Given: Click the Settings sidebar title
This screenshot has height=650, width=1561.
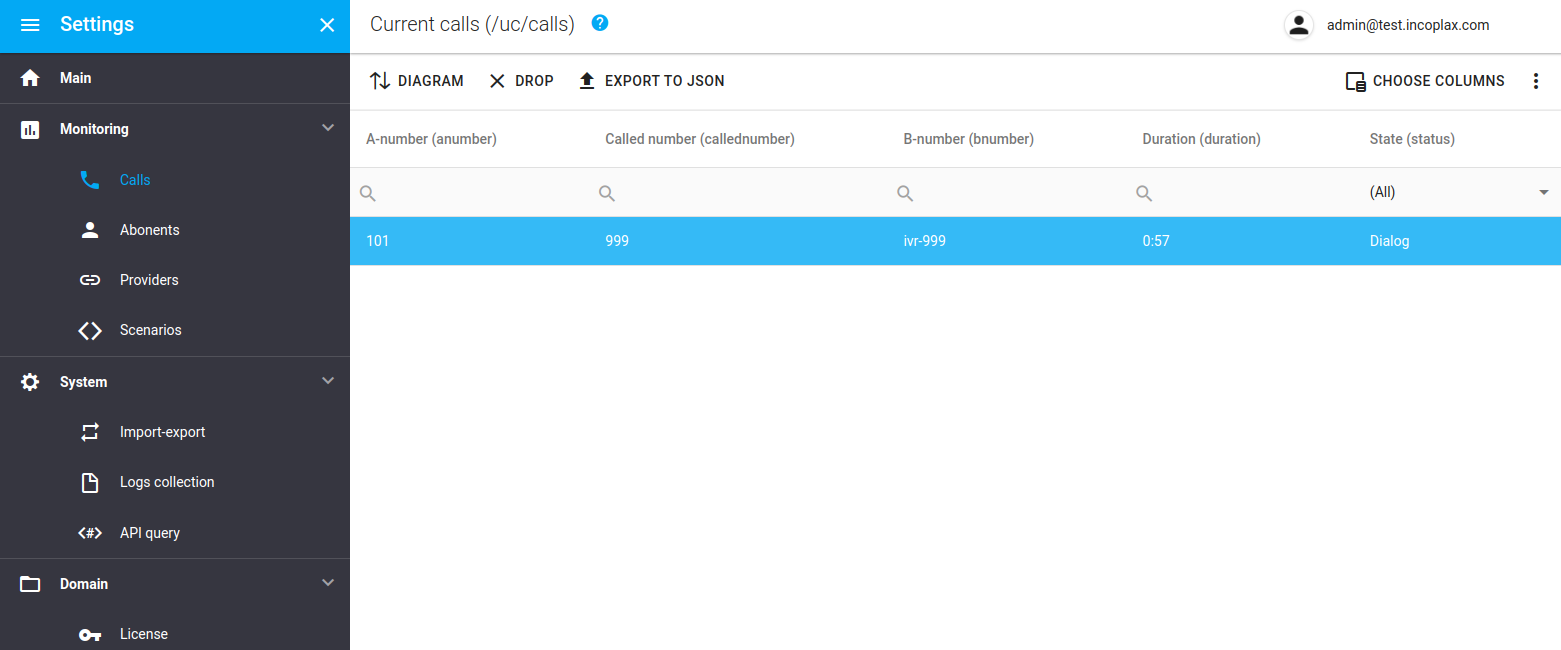Looking at the screenshot, I should 97,24.
